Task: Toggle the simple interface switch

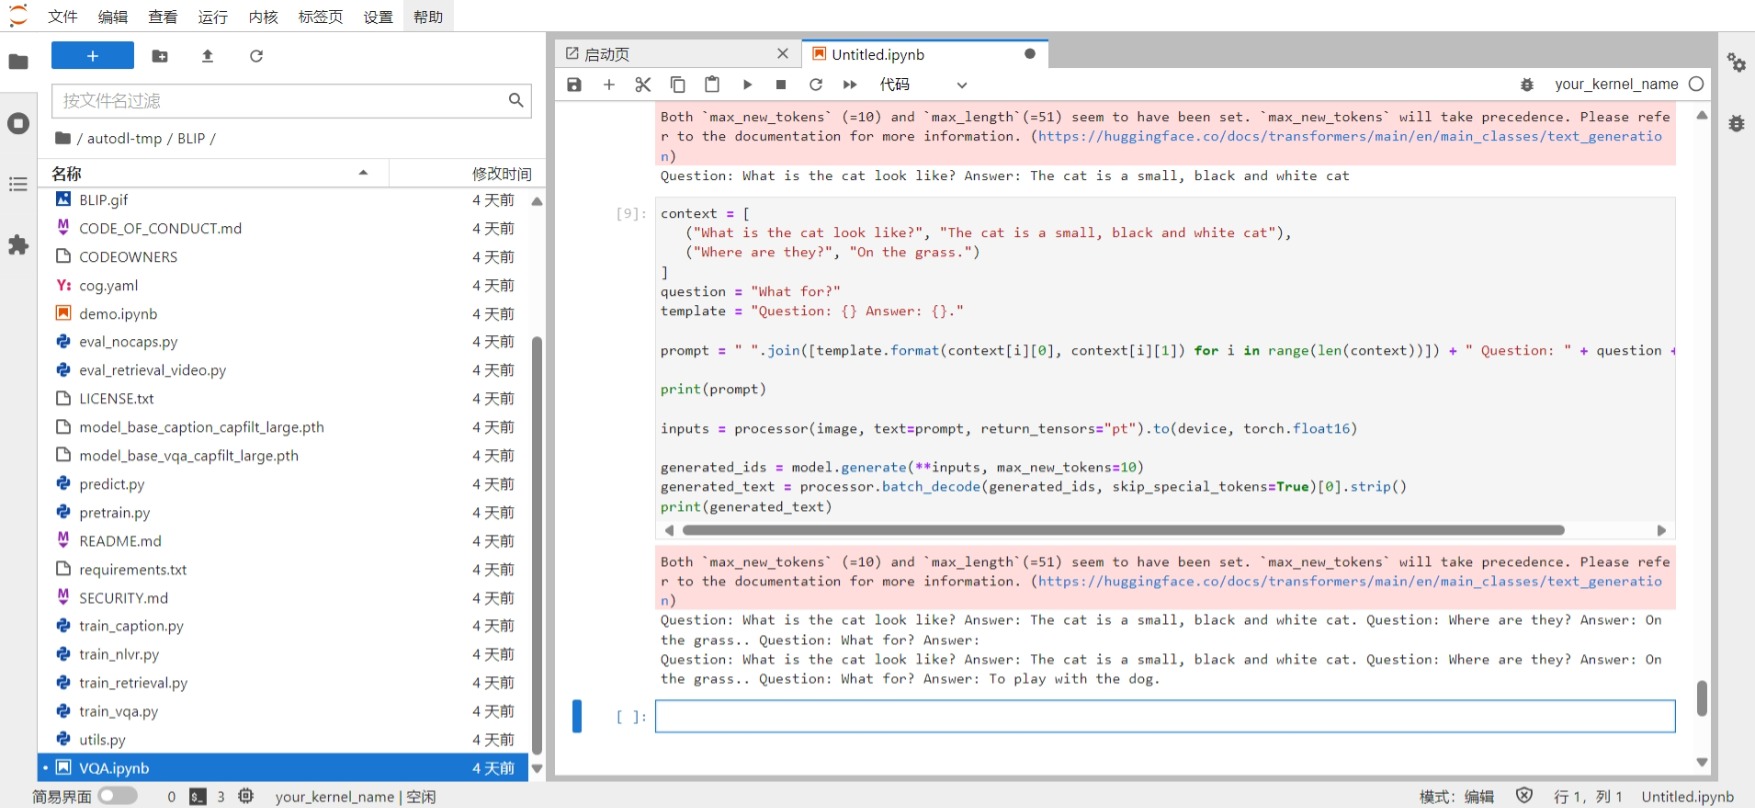Action: pos(118,796)
